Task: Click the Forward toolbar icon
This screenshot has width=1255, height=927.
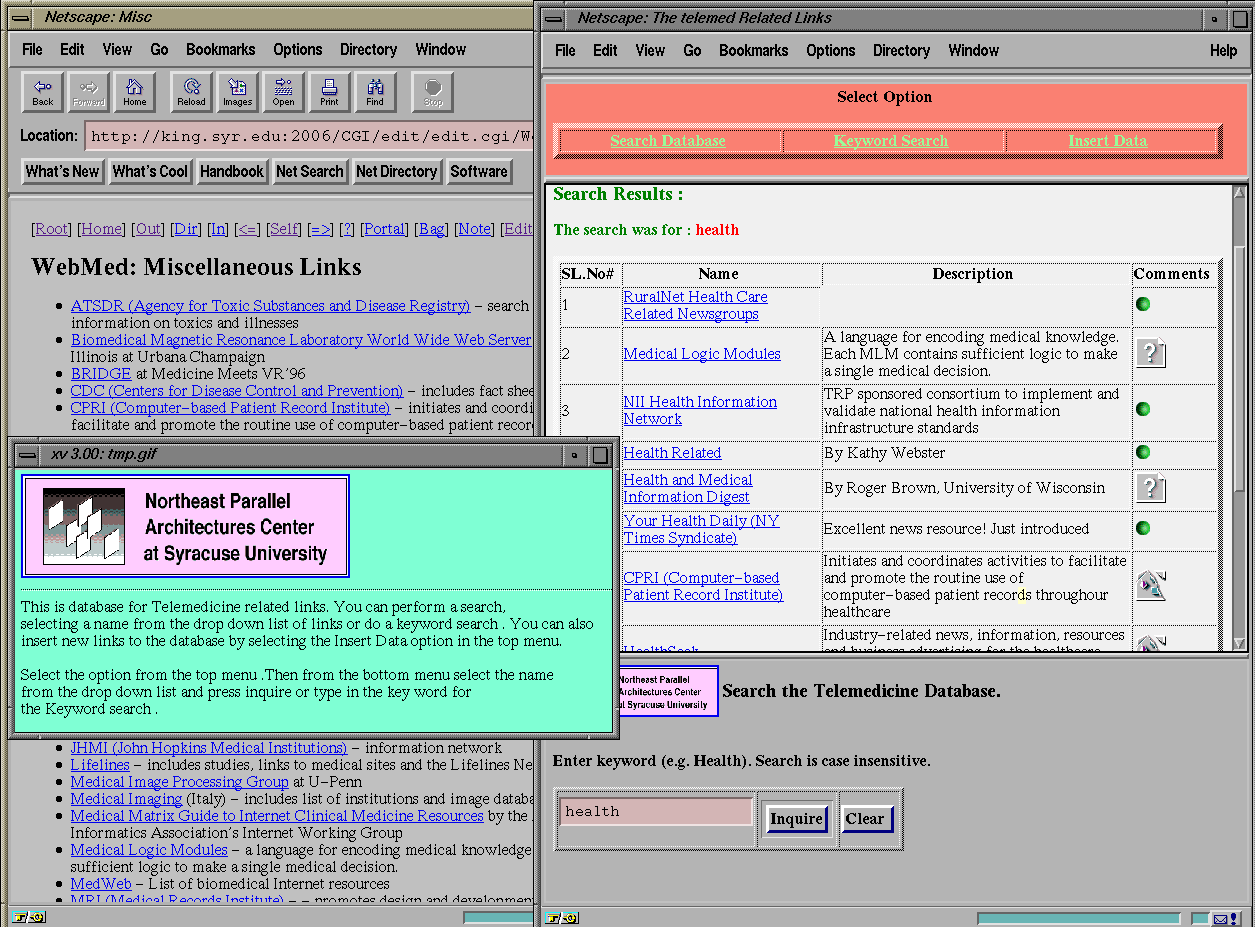Action: pyautogui.click(x=89, y=92)
